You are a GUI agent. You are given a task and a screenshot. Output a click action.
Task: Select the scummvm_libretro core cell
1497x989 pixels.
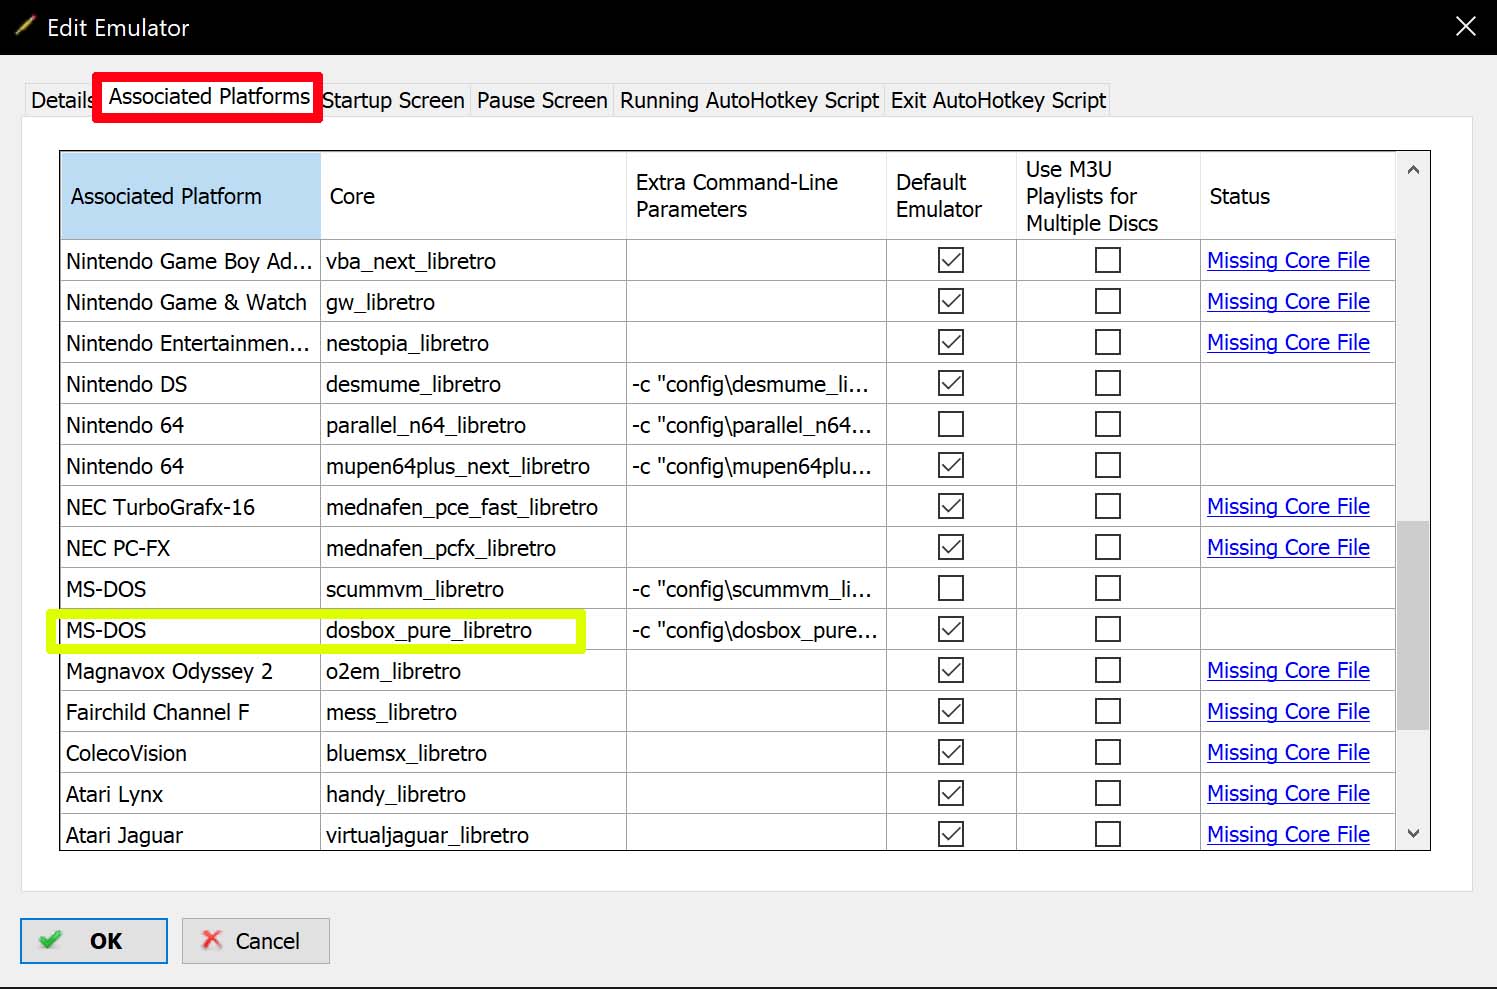(473, 589)
